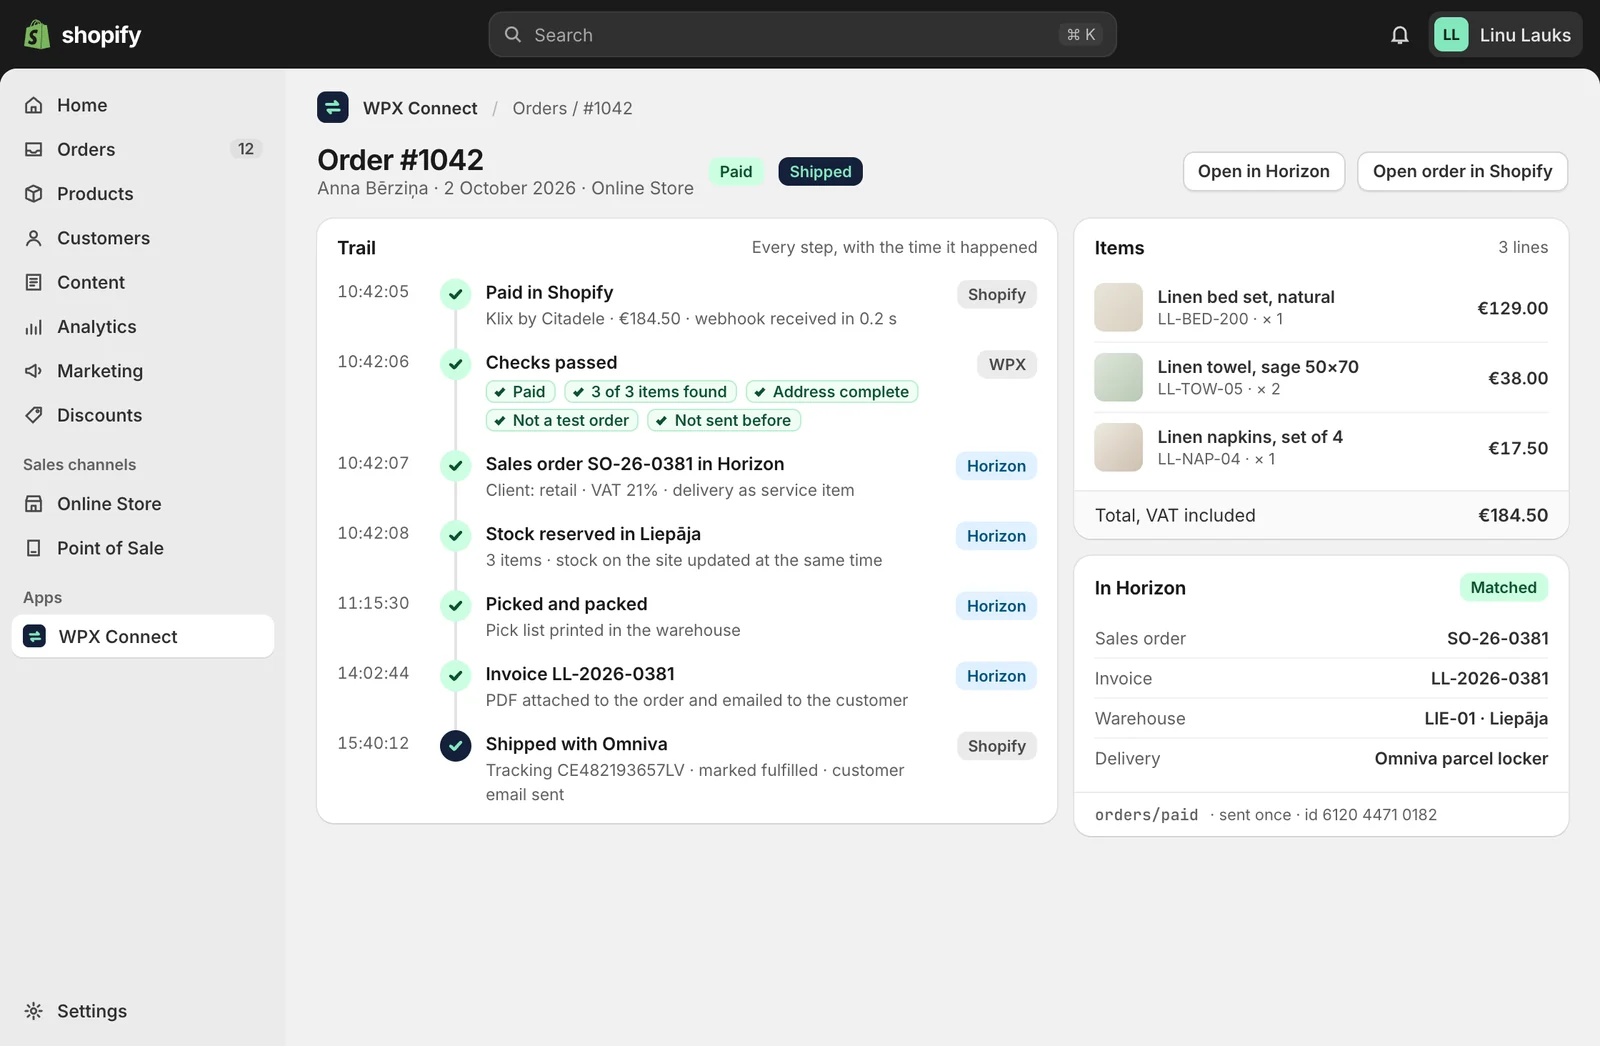Screen dimensions: 1600x1046
Task: Click the Point of Sale icon
Action: pyautogui.click(x=34, y=548)
